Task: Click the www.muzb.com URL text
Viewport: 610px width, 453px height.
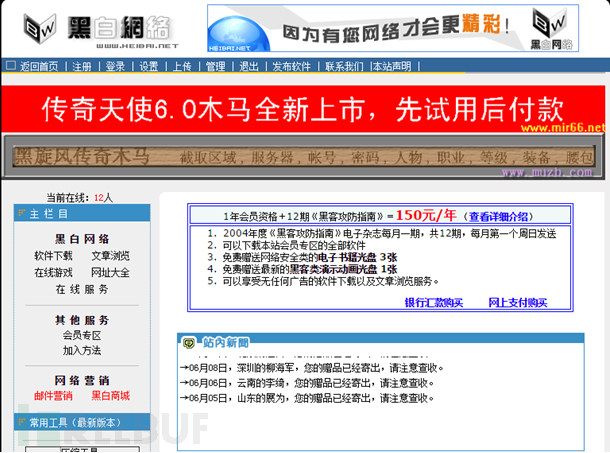Action: tap(547, 172)
